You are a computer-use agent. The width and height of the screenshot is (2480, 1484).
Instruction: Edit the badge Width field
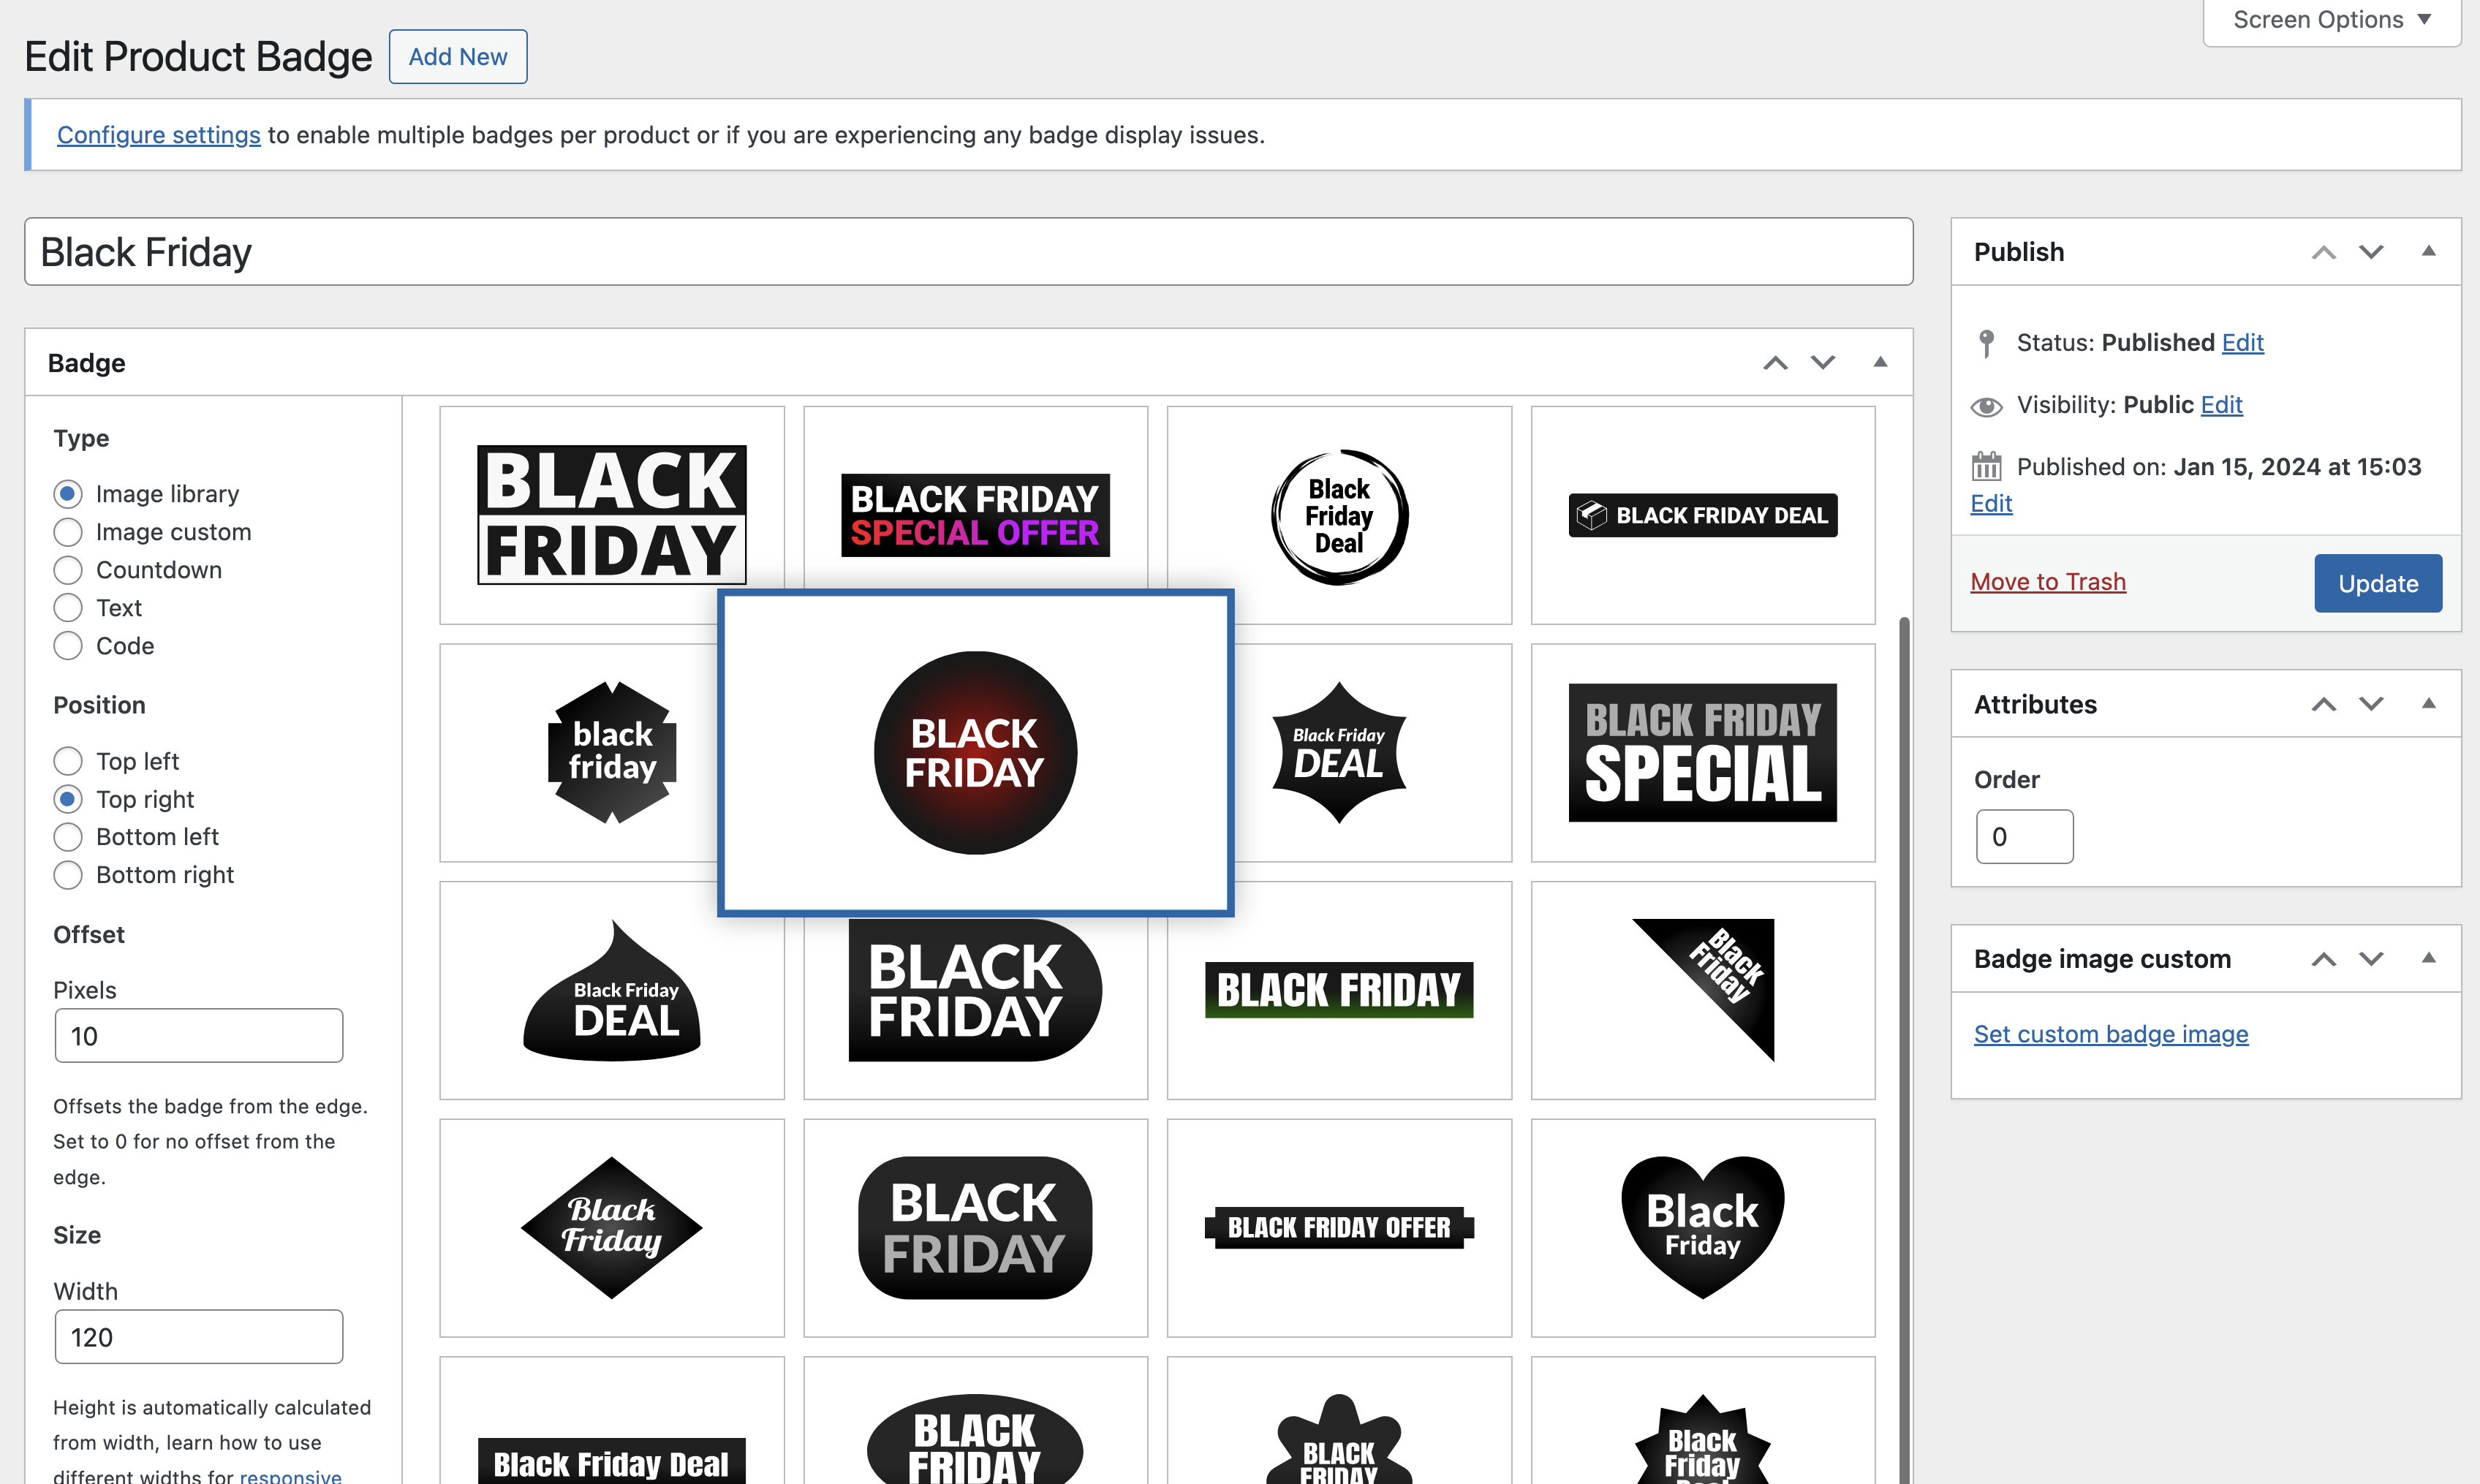(x=198, y=1336)
